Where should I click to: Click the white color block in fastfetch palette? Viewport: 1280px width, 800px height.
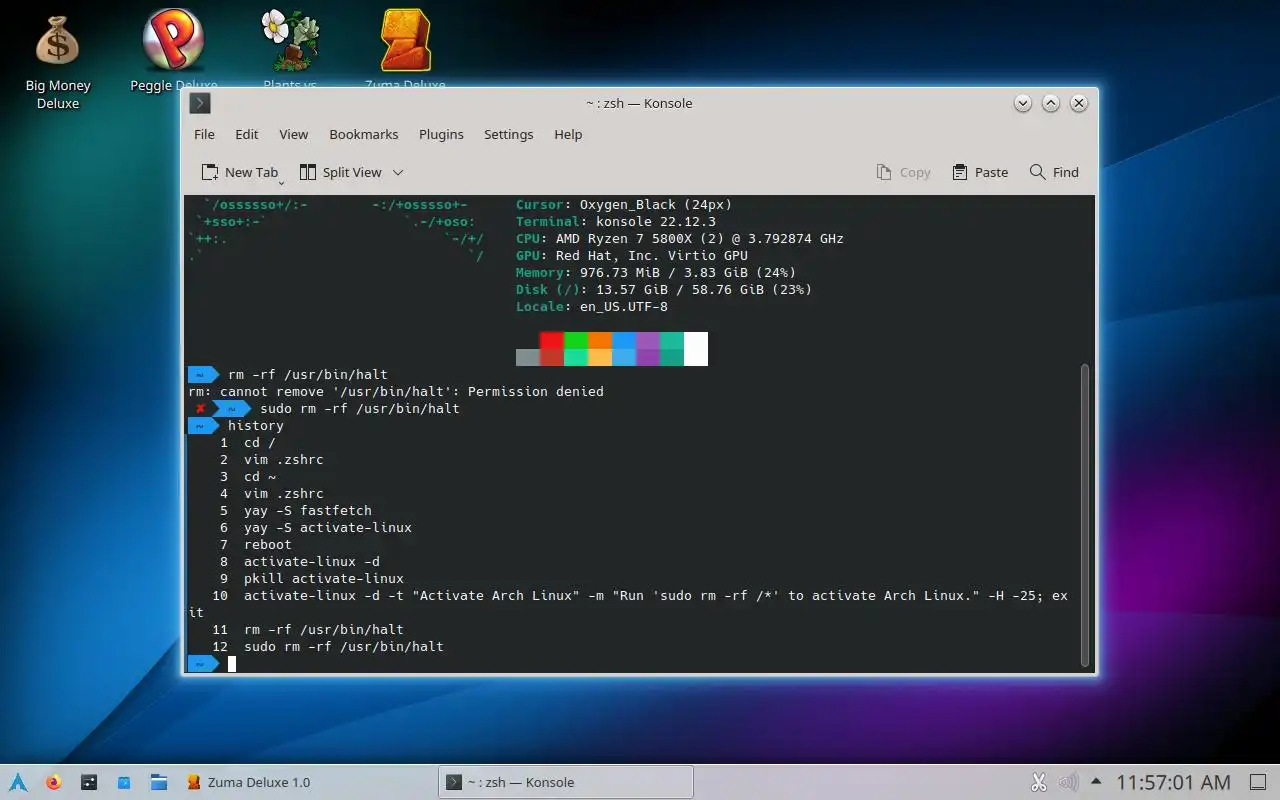pyautogui.click(x=696, y=349)
